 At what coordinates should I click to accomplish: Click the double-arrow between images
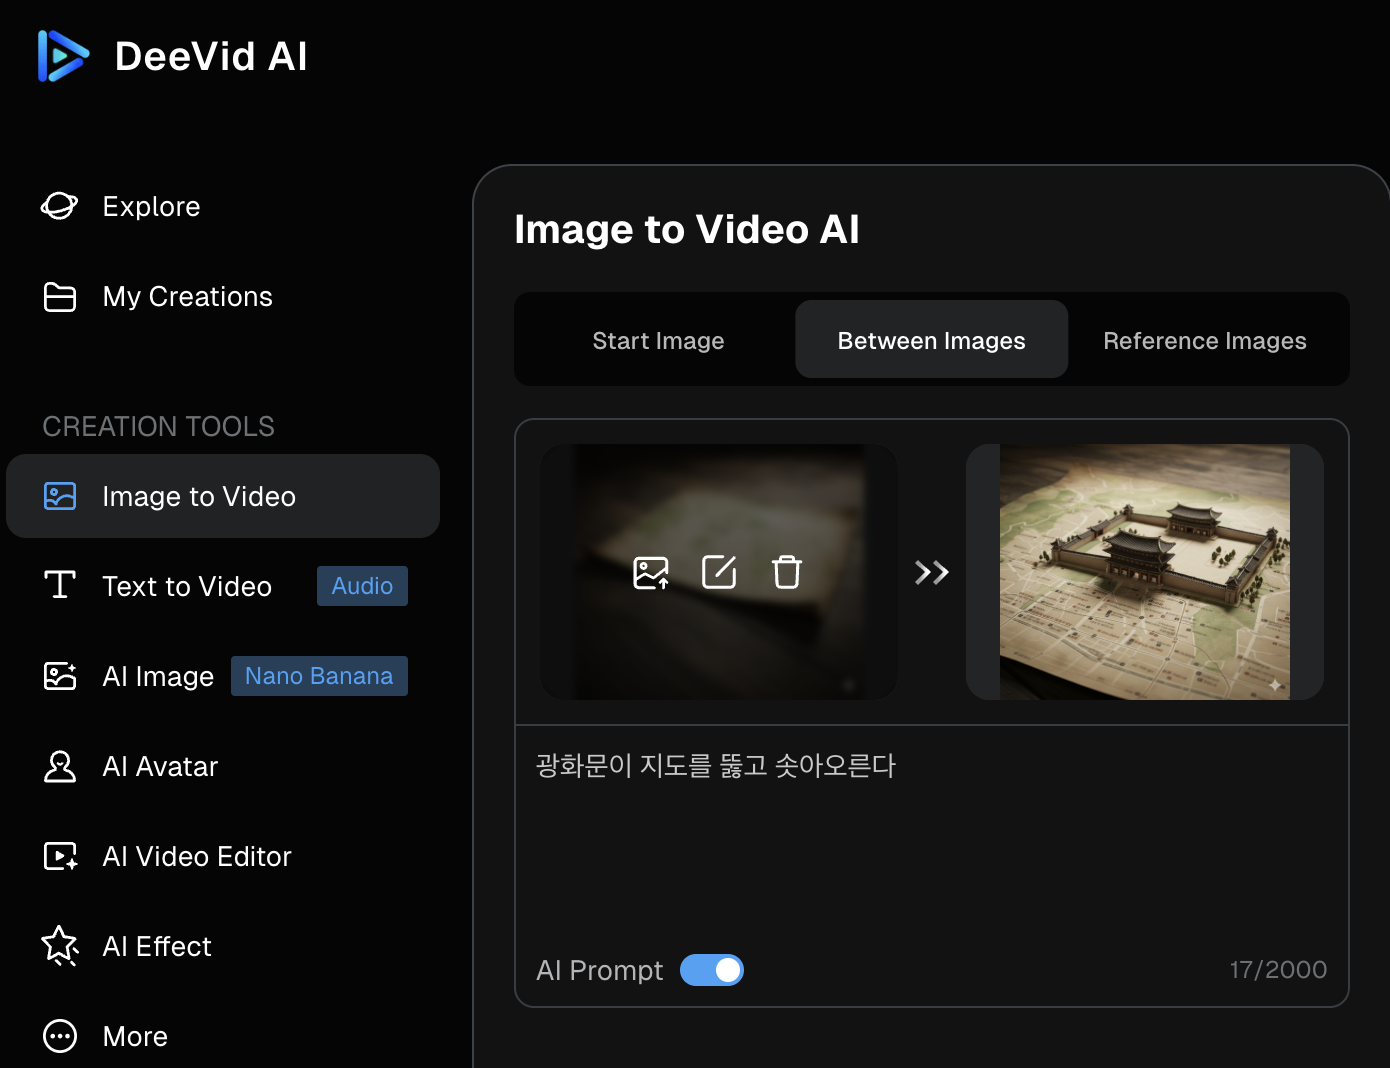931,573
